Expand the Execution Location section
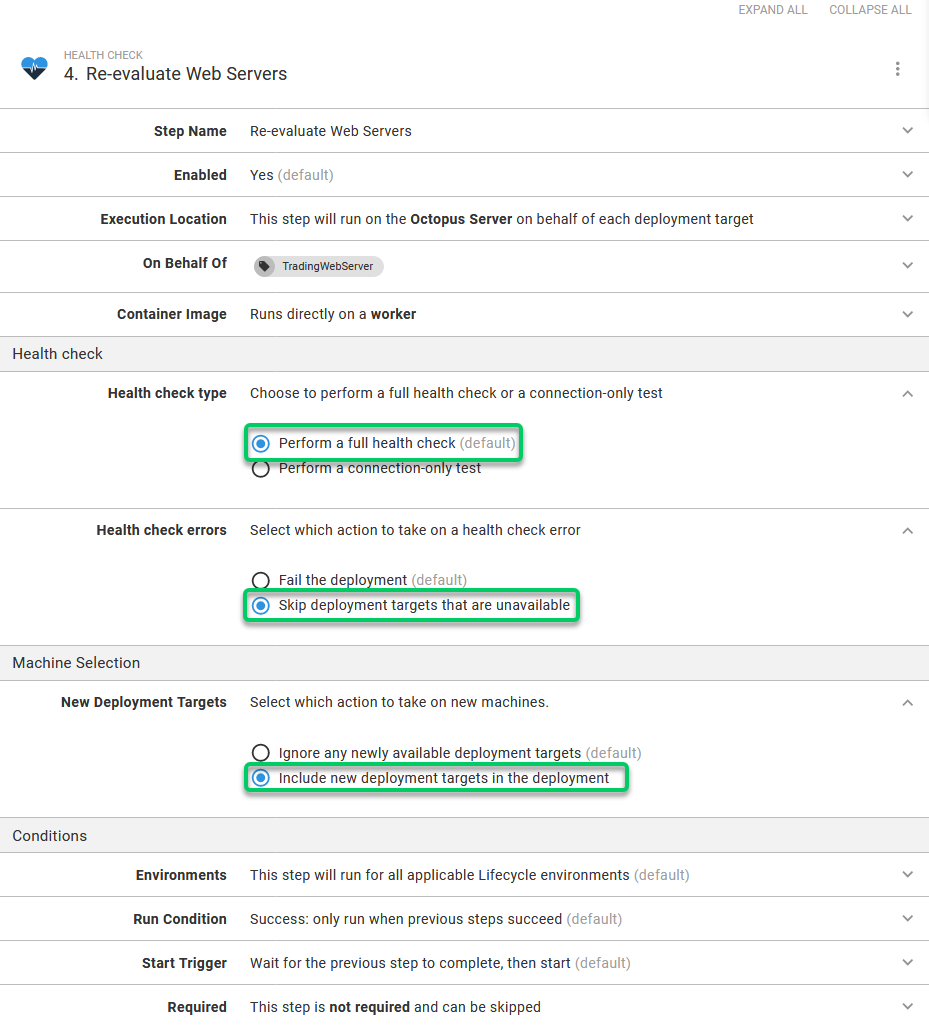 907,219
